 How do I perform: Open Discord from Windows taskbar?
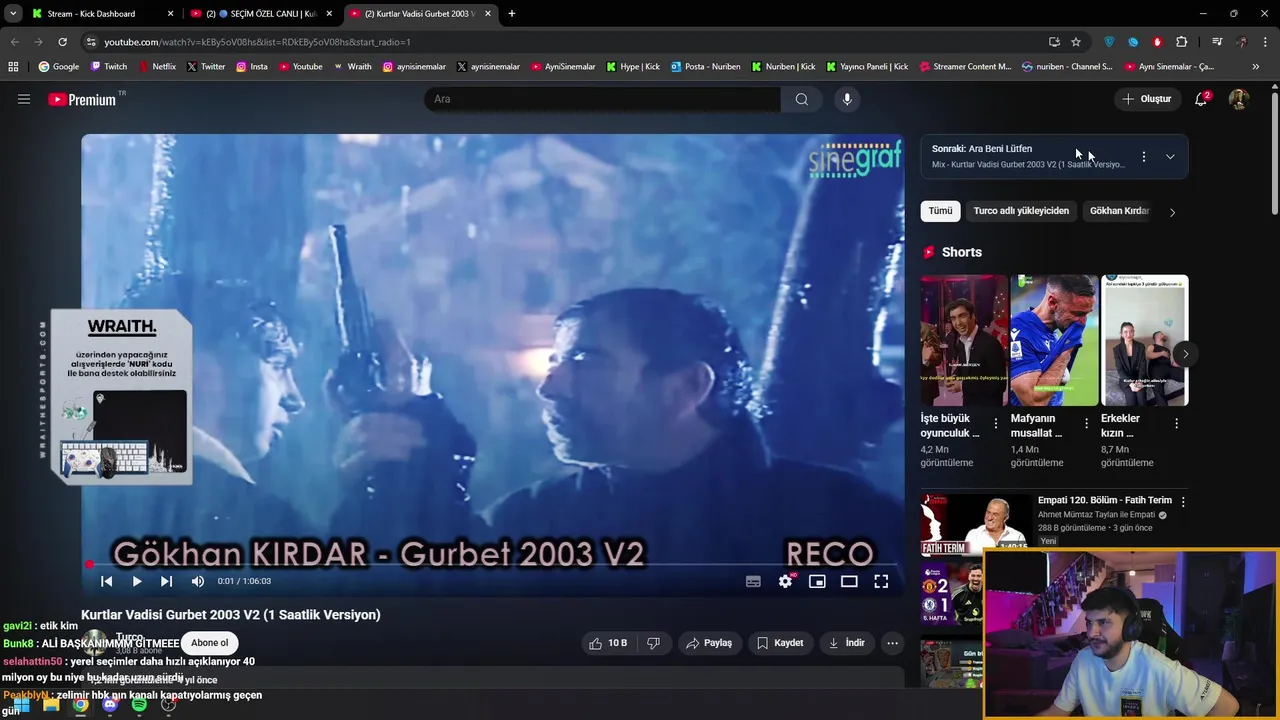tap(110, 705)
